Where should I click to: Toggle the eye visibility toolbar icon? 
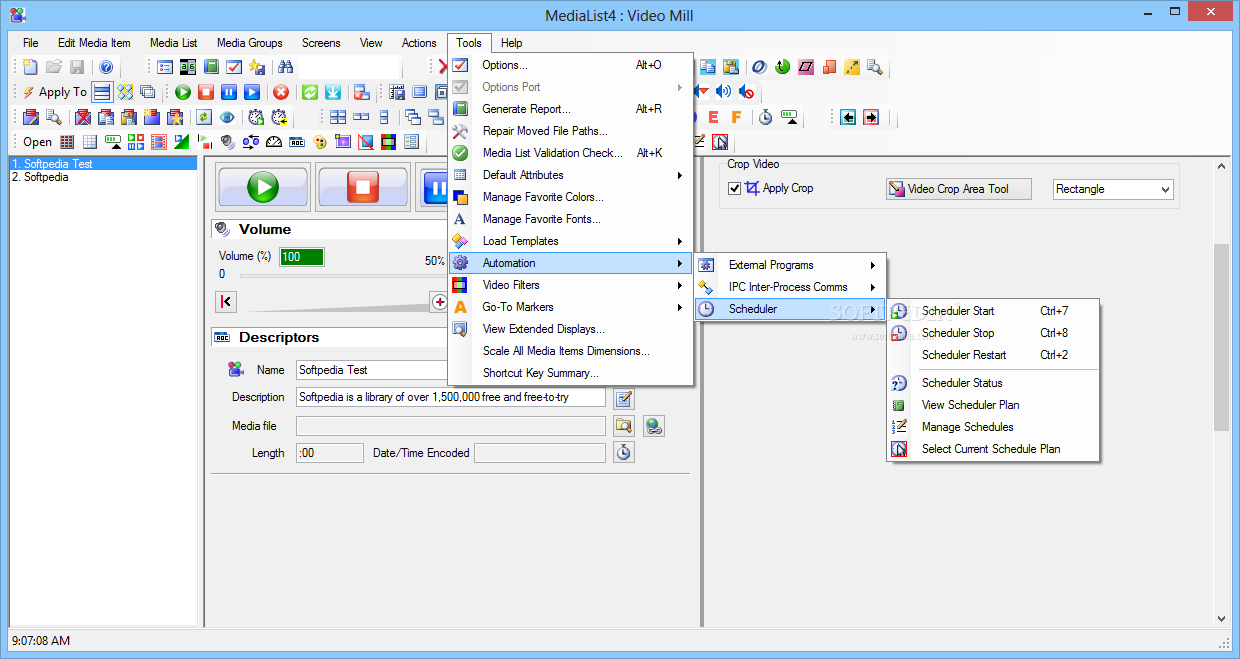(x=227, y=117)
